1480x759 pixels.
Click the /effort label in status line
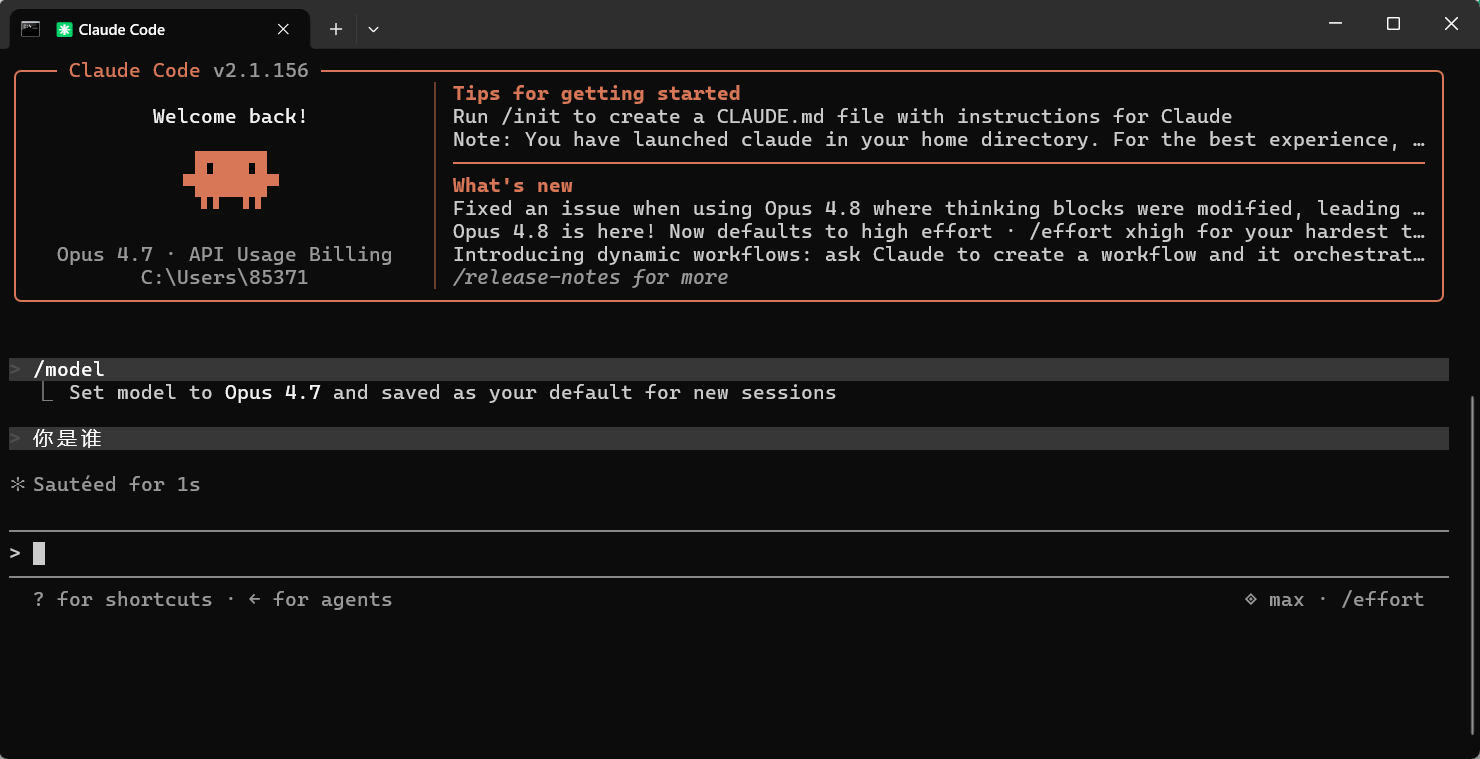pos(1382,600)
